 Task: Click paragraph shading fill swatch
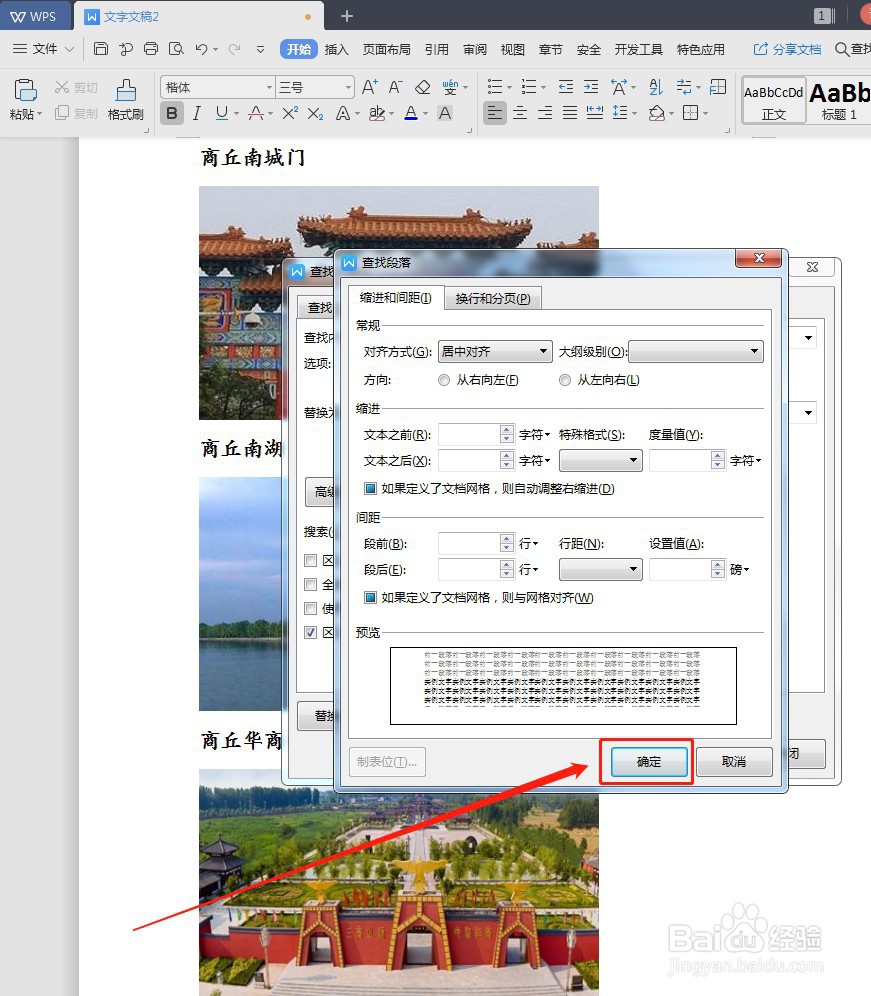tap(656, 113)
